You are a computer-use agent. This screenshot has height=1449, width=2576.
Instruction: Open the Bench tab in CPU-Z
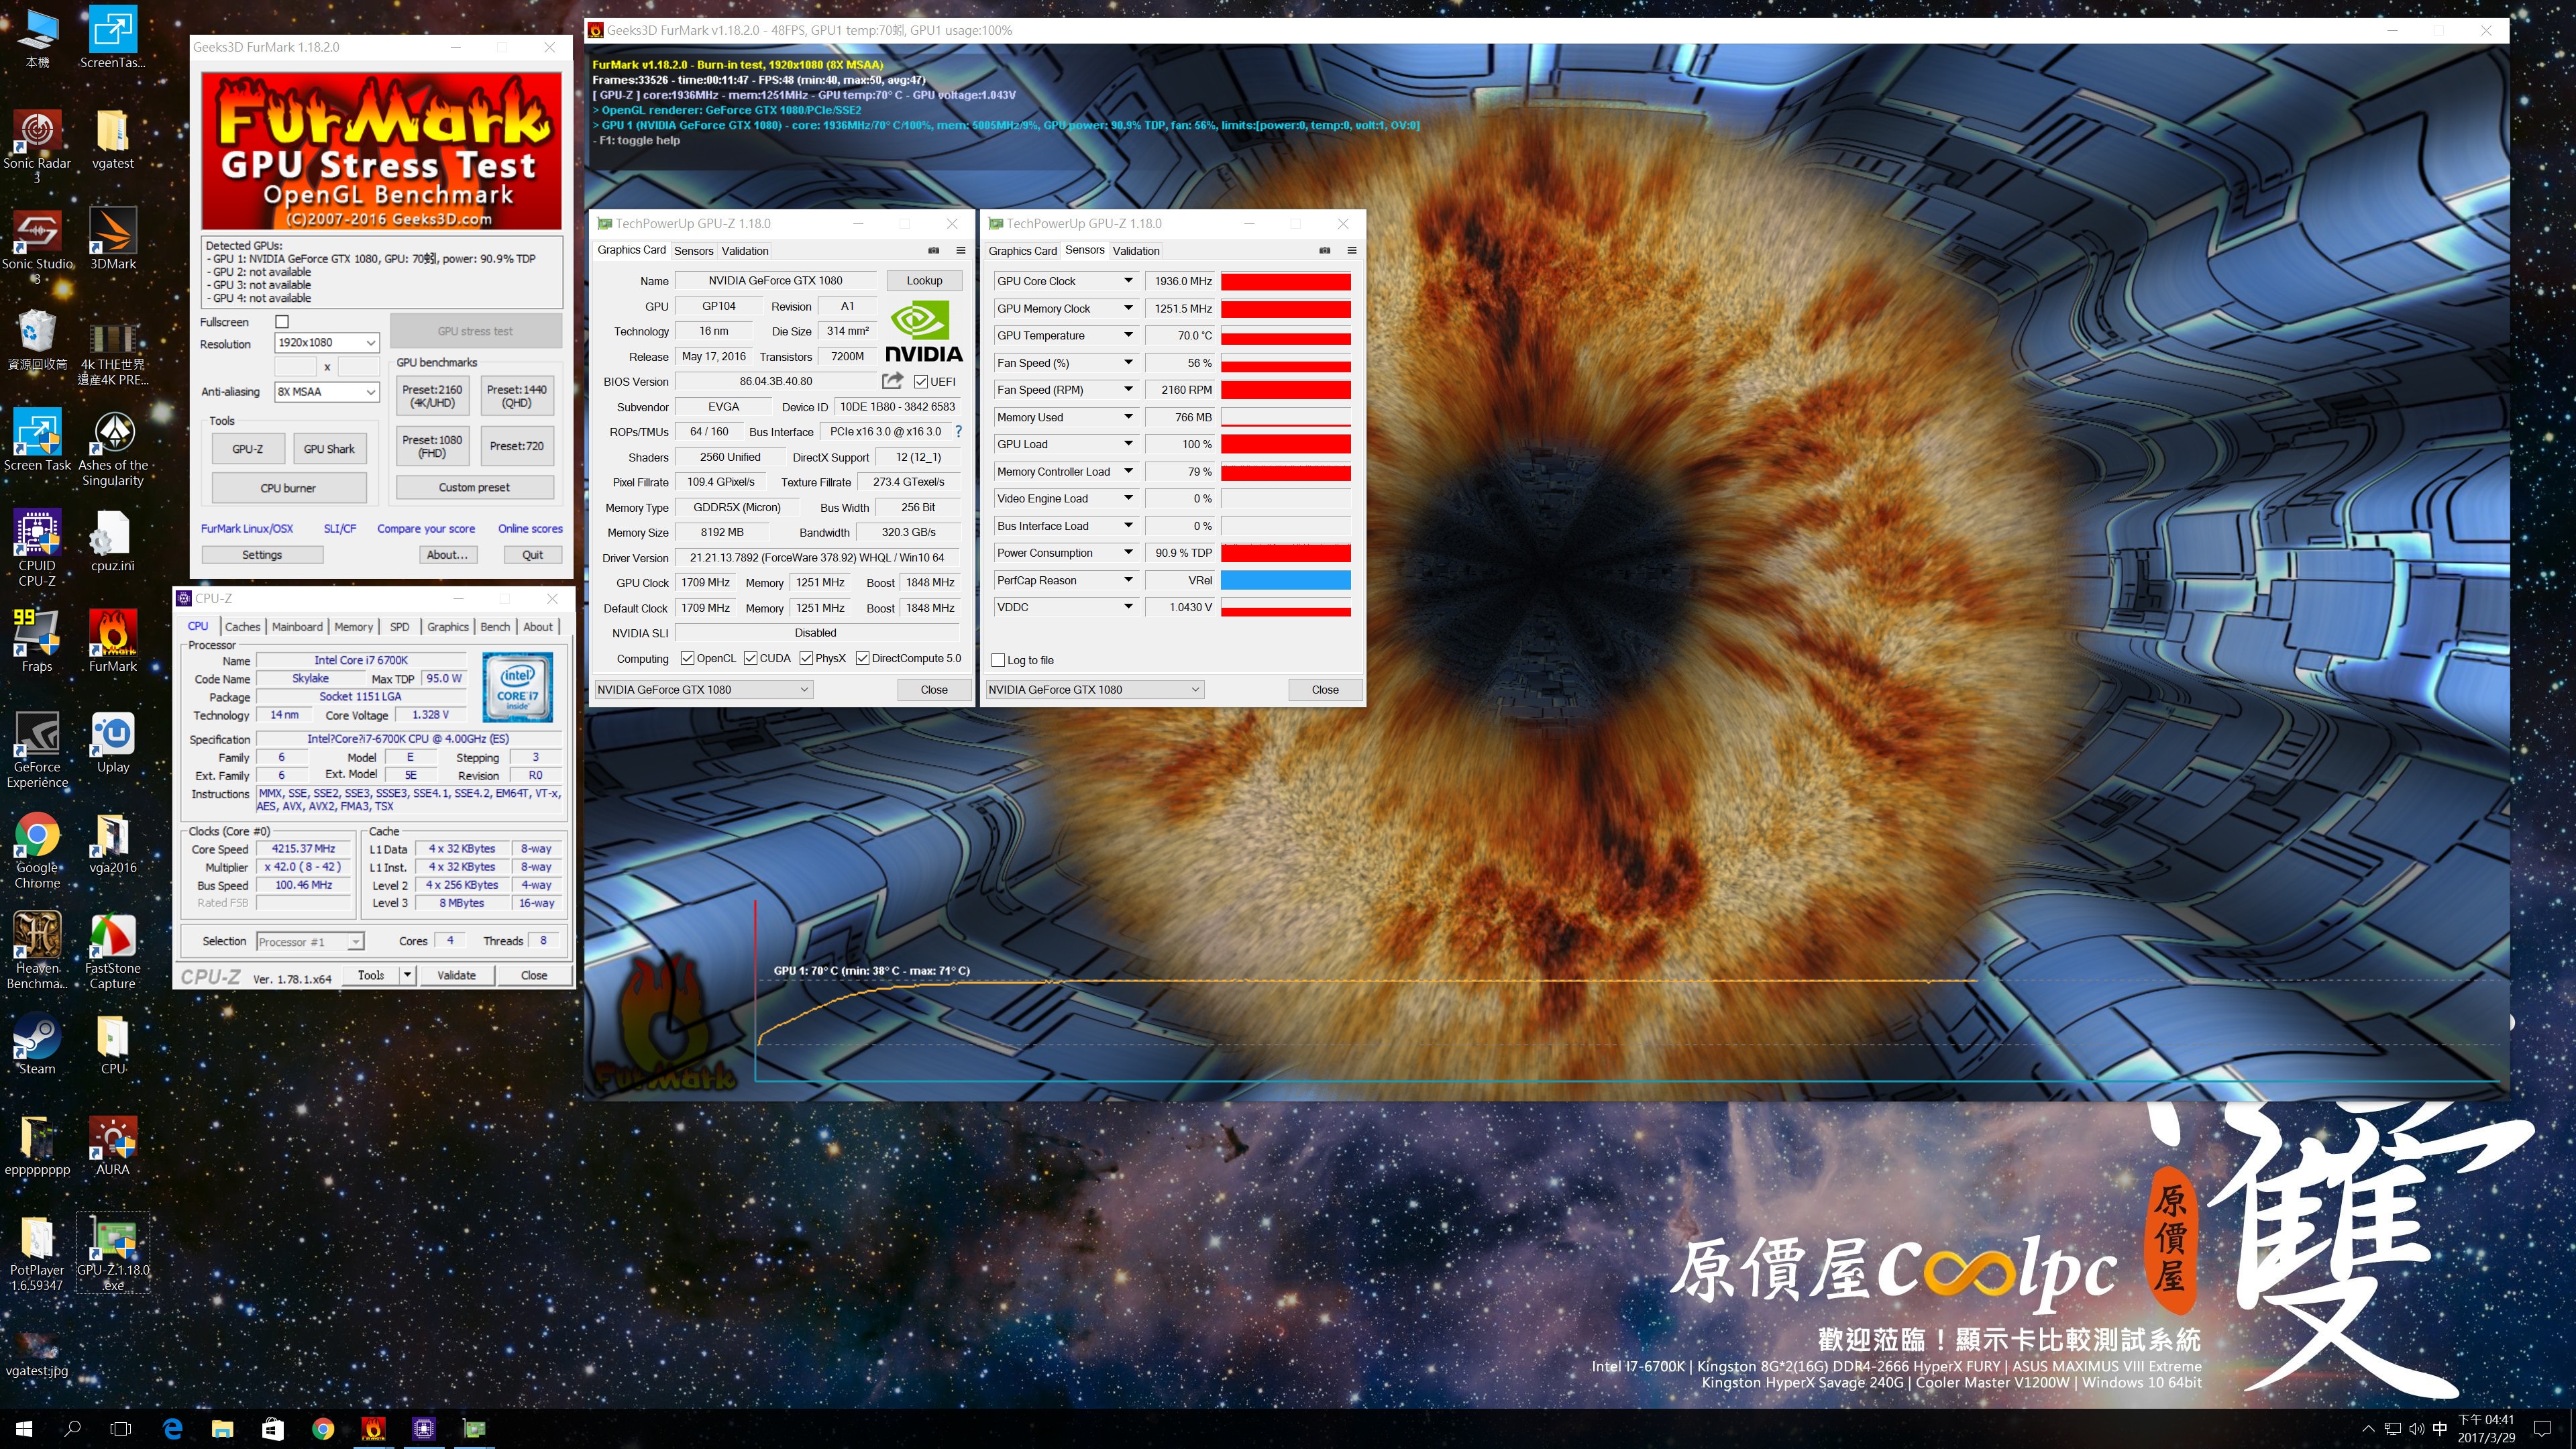coord(495,627)
